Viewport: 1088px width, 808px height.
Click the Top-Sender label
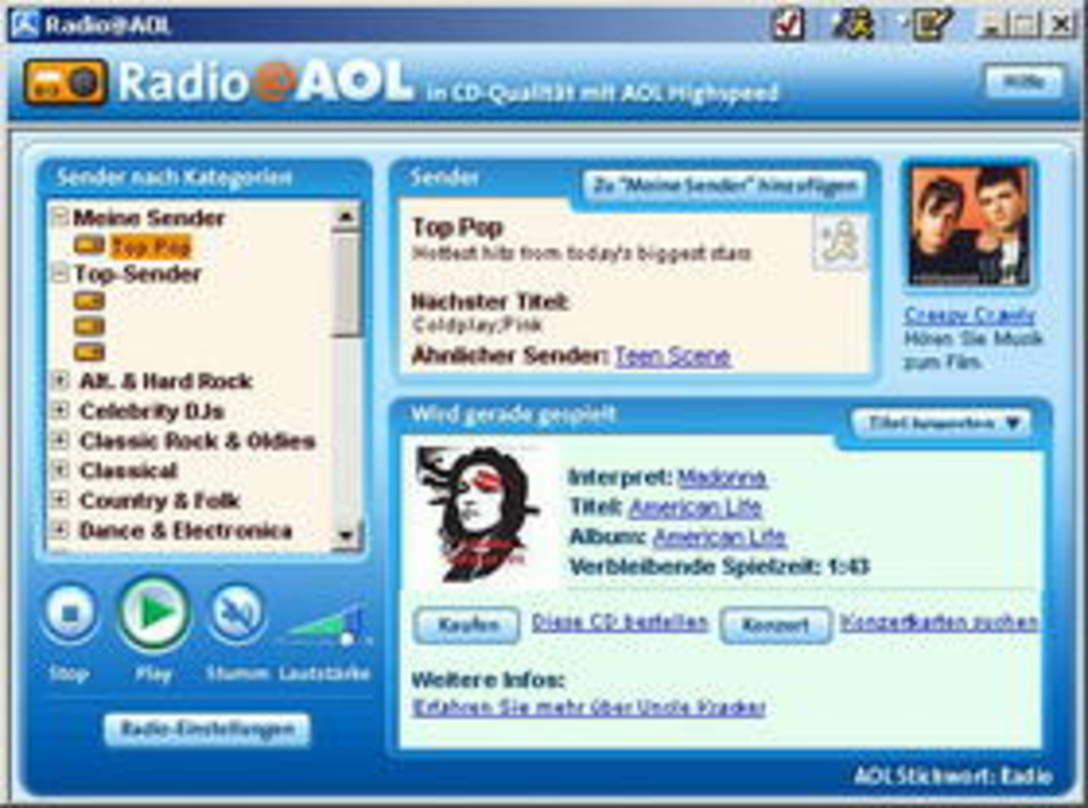tap(137, 274)
